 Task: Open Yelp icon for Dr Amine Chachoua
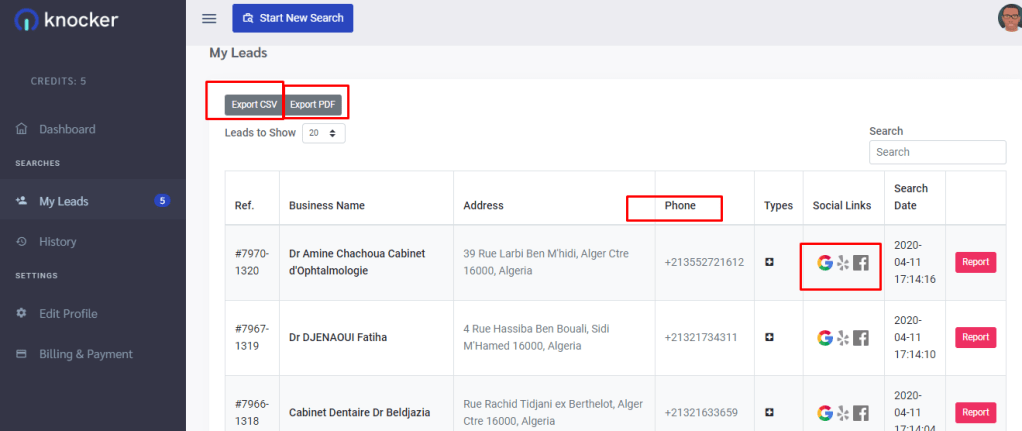pyautogui.click(x=843, y=263)
